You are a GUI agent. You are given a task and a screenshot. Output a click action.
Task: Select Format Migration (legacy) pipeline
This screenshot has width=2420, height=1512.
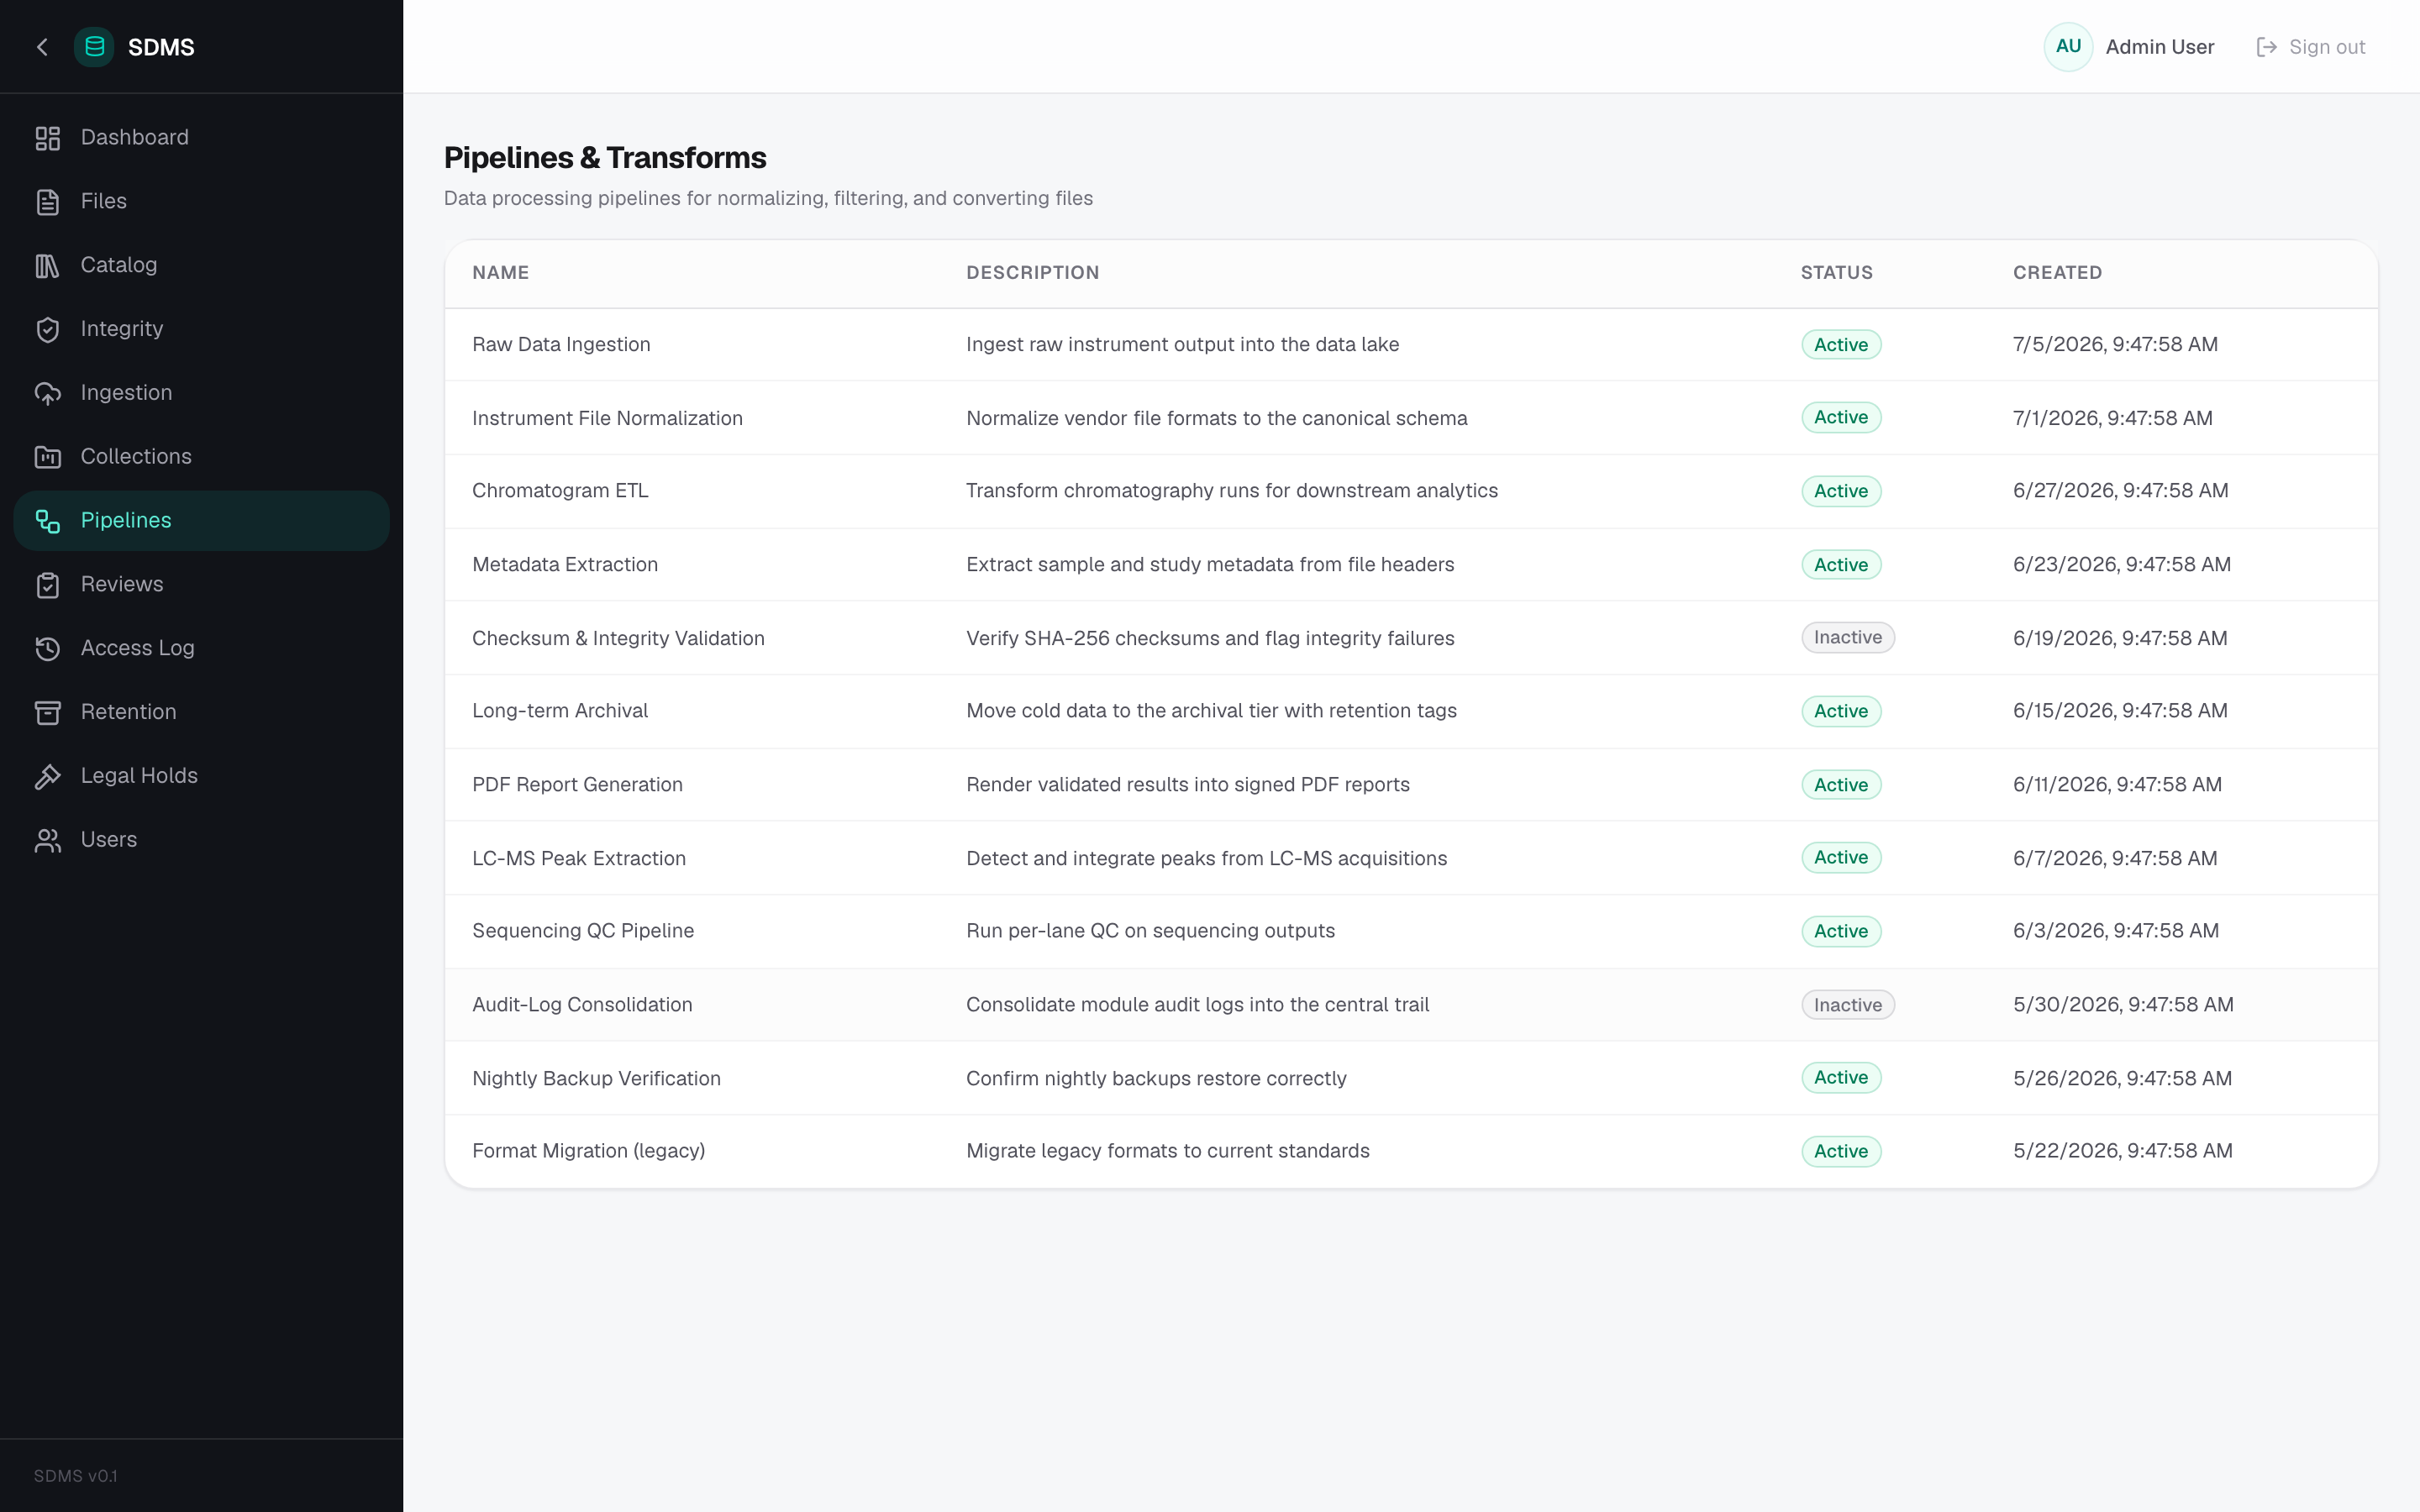click(x=588, y=1151)
